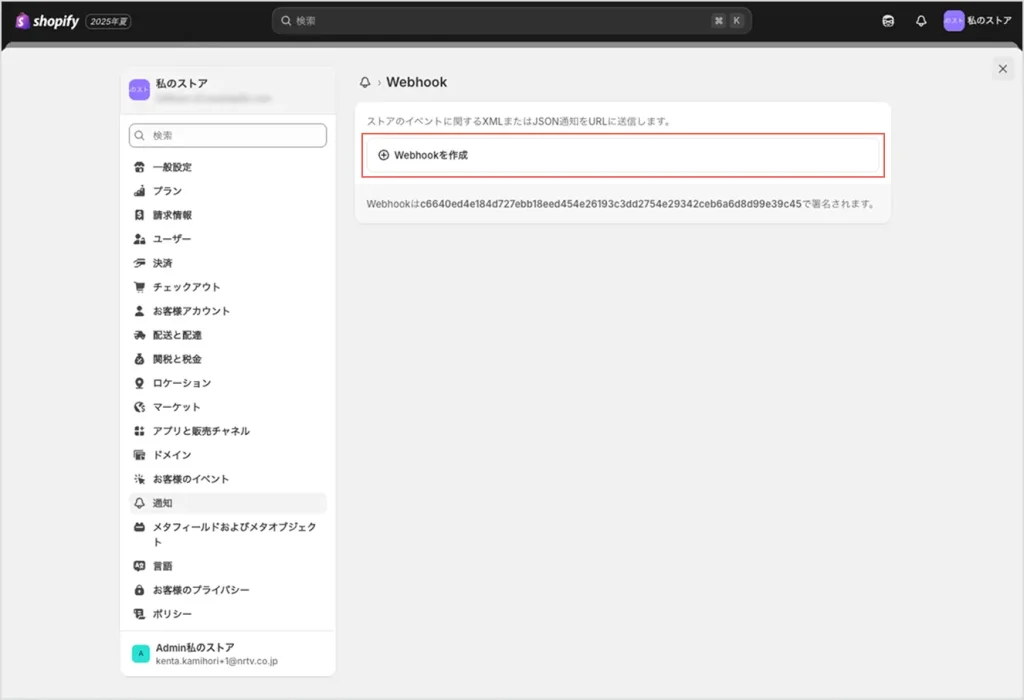
Task: Click the bell icon in Webhook breadcrumb
Action: pyautogui.click(x=365, y=83)
